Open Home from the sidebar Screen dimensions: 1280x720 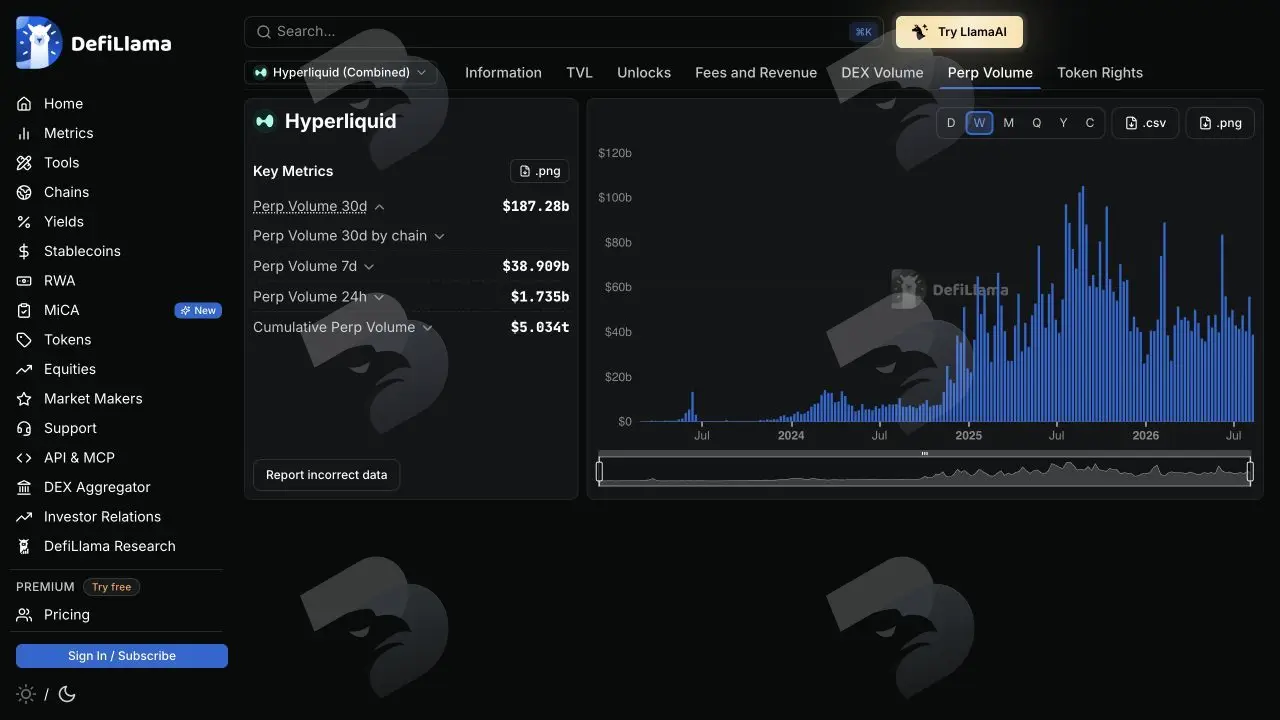pyautogui.click(x=63, y=103)
